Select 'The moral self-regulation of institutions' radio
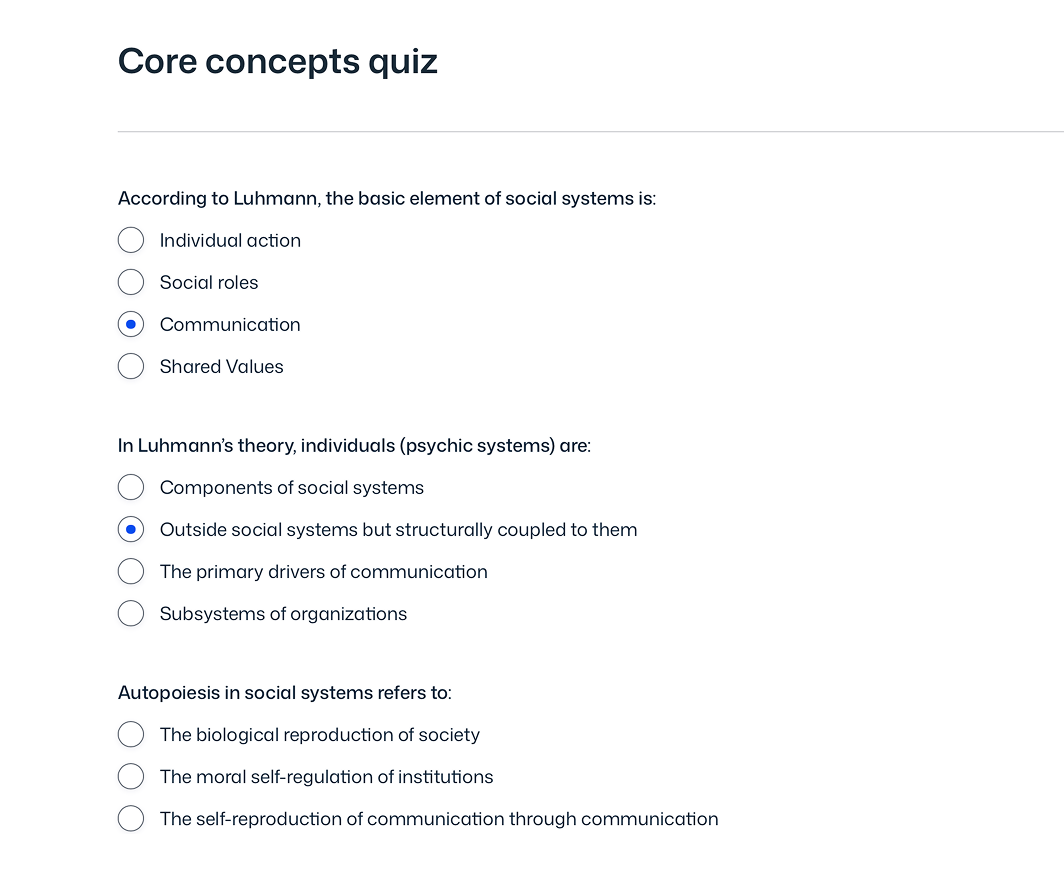Image resolution: width=1064 pixels, height=875 pixels. (x=131, y=777)
